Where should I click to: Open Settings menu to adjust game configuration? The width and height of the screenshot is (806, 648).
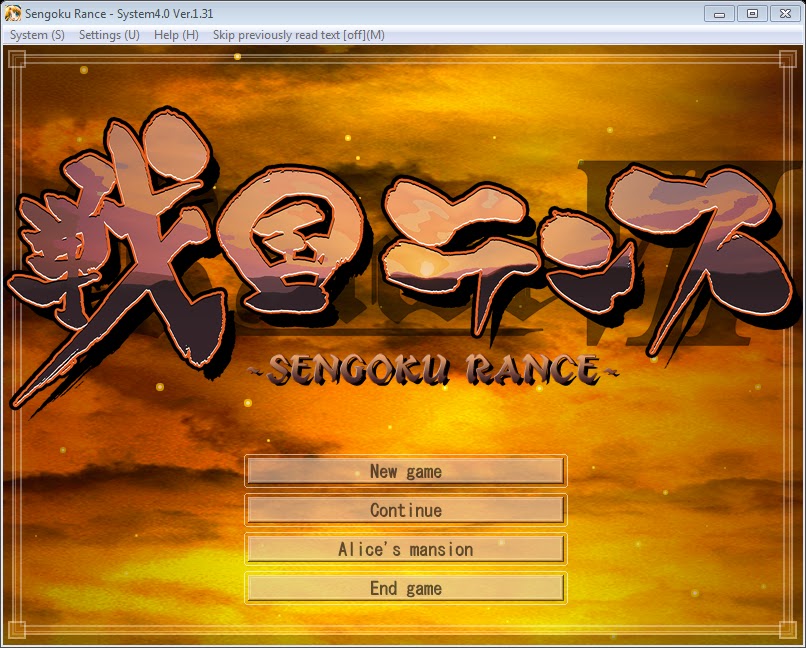107,34
